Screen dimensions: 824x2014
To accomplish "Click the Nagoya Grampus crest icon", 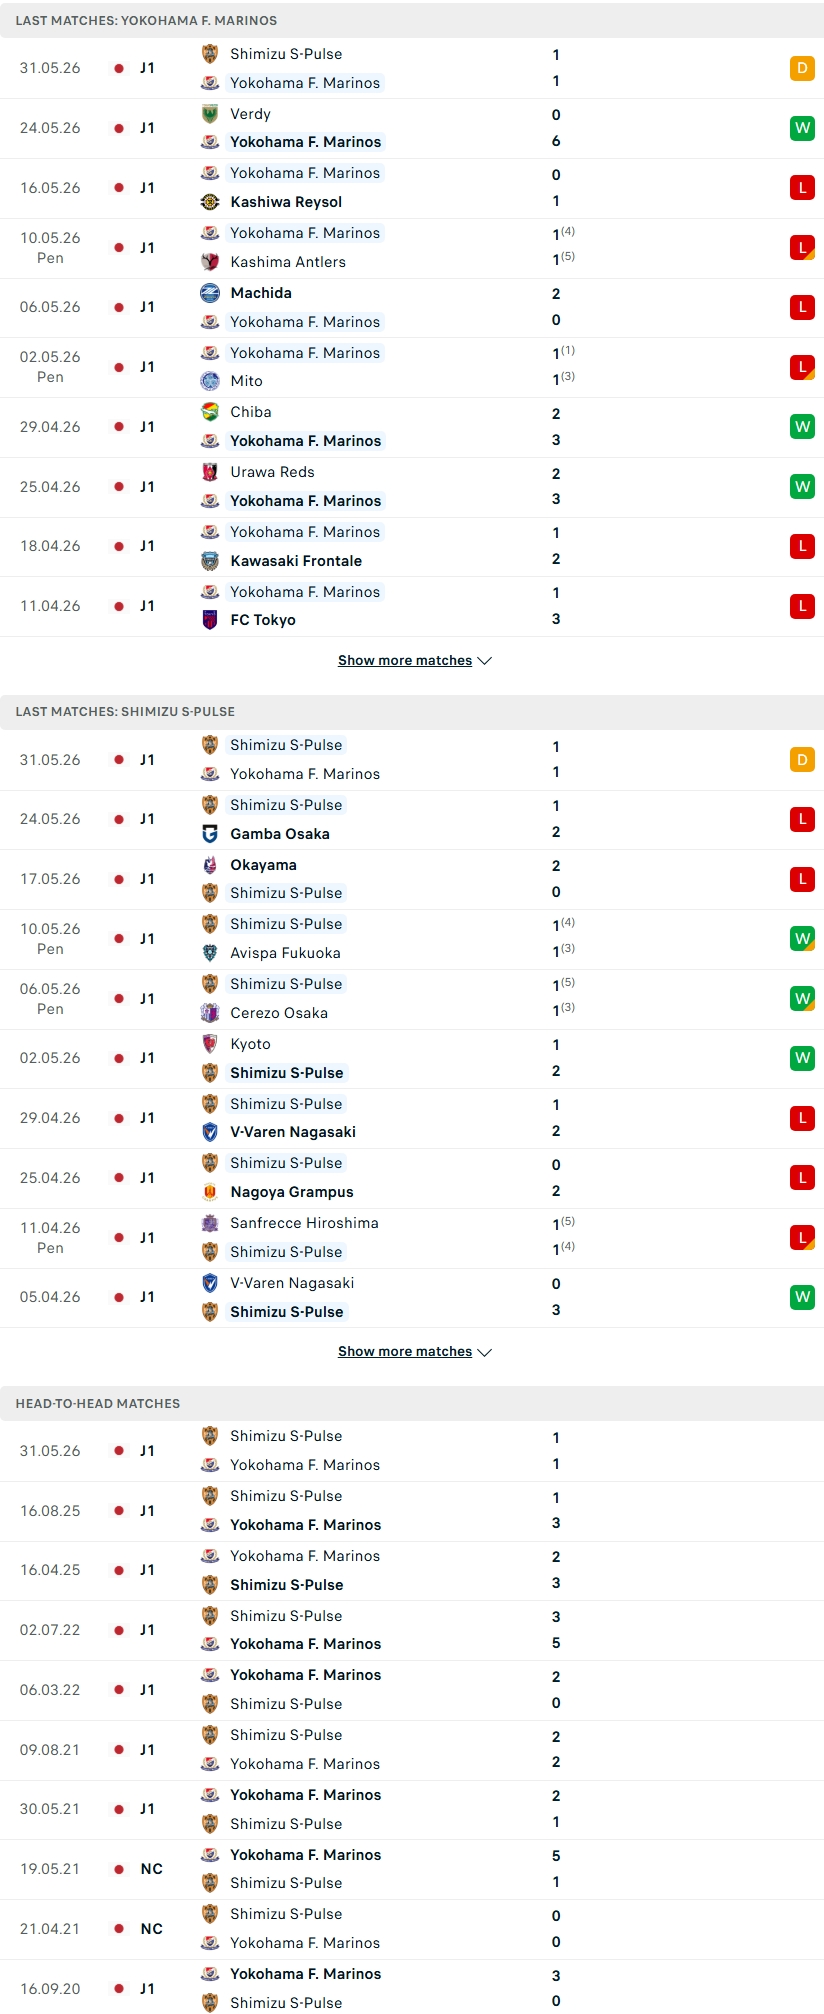I will (210, 1192).
